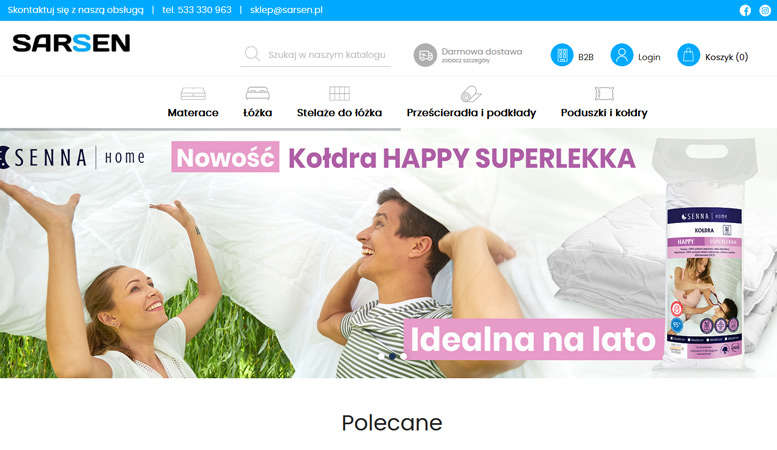Click the search magnifier icon
Screen dimensions: 777x450
[252, 54]
